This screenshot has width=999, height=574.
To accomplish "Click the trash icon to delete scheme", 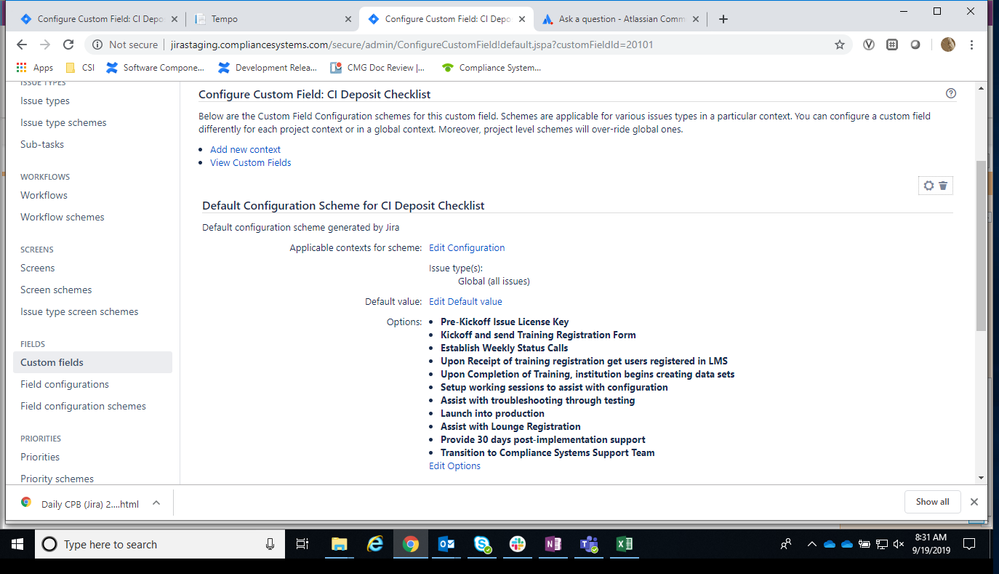I will point(943,185).
